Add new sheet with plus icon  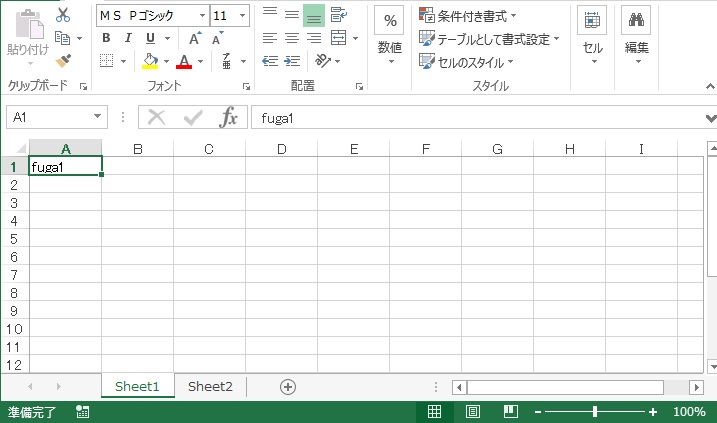[288, 387]
